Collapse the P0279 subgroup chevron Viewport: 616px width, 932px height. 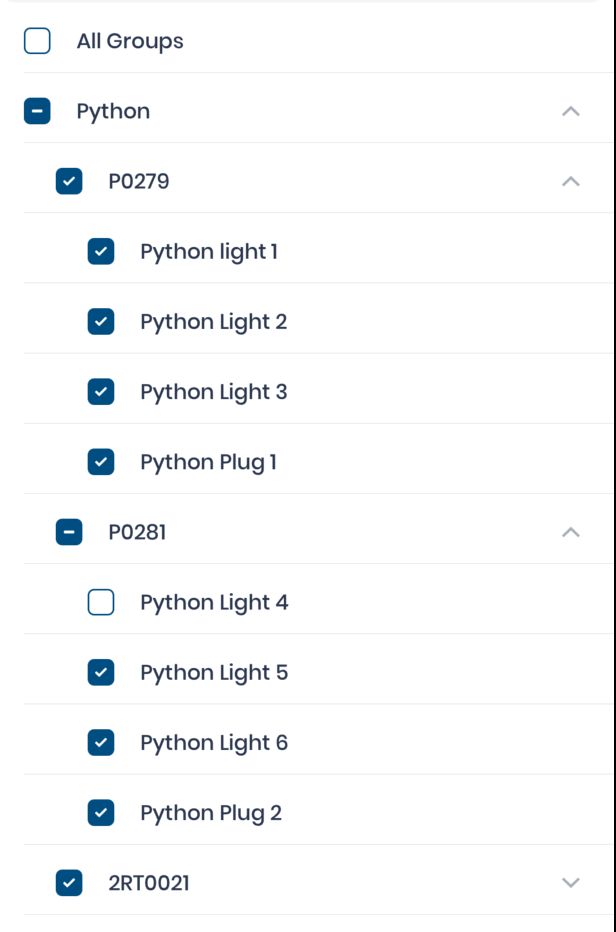571,181
